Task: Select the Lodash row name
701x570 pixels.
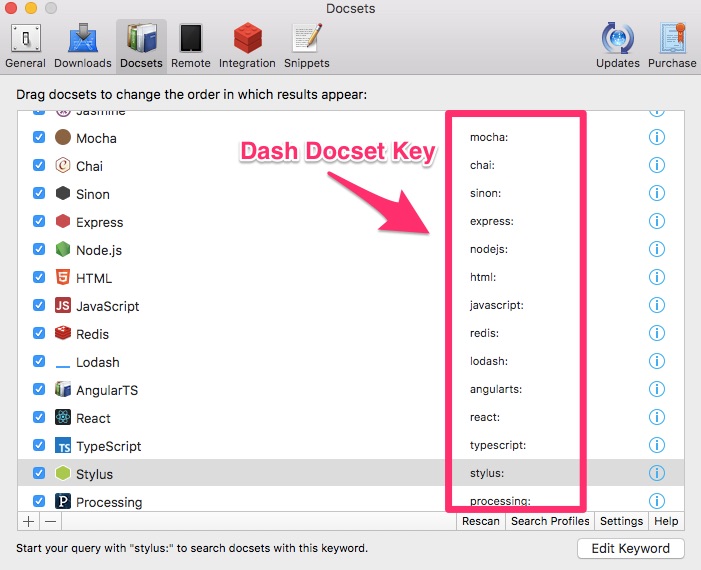Action: 97,362
